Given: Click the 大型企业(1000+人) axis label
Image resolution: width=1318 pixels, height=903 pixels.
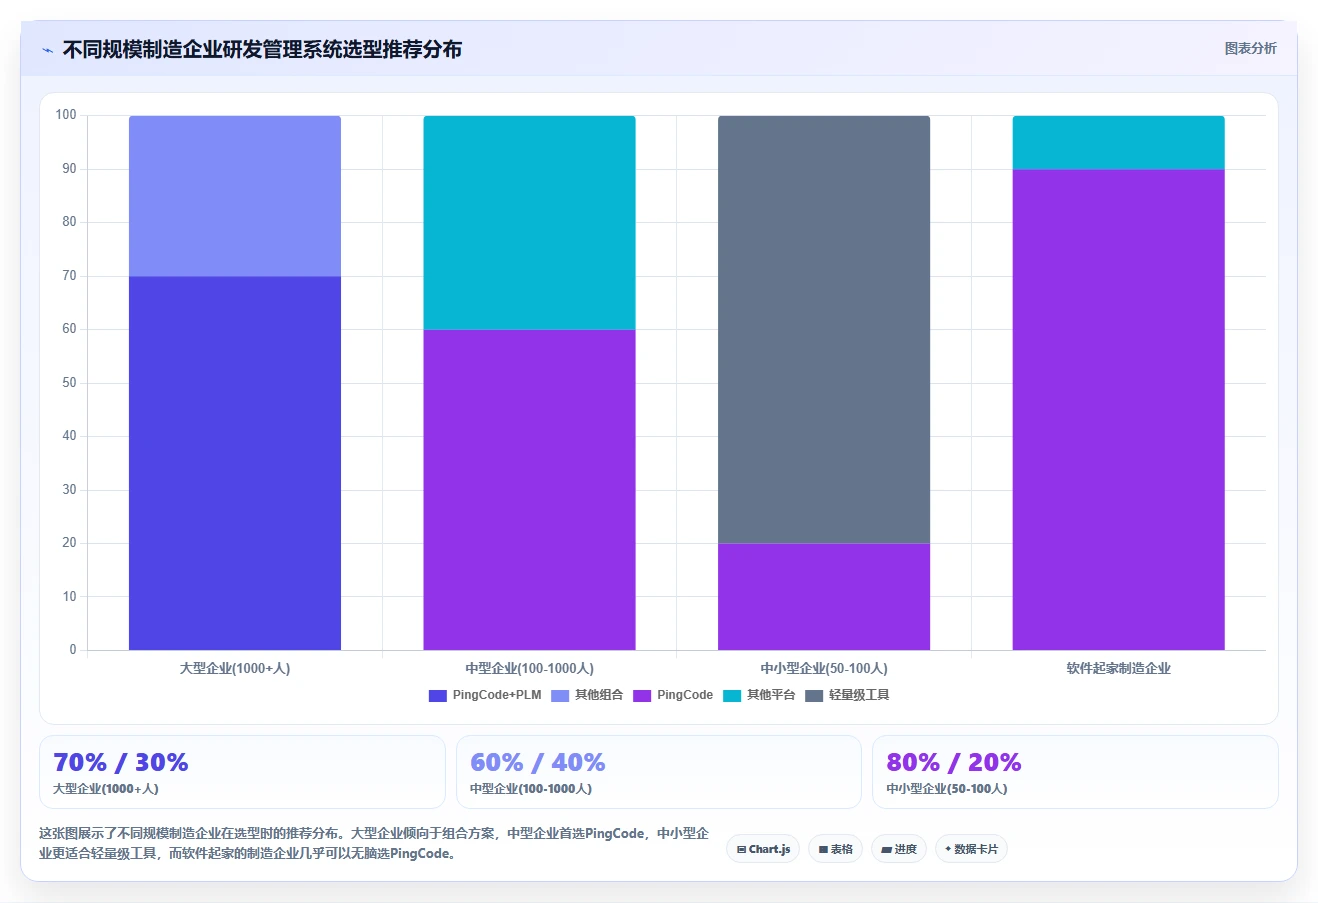Looking at the screenshot, I should pos(235,668).
